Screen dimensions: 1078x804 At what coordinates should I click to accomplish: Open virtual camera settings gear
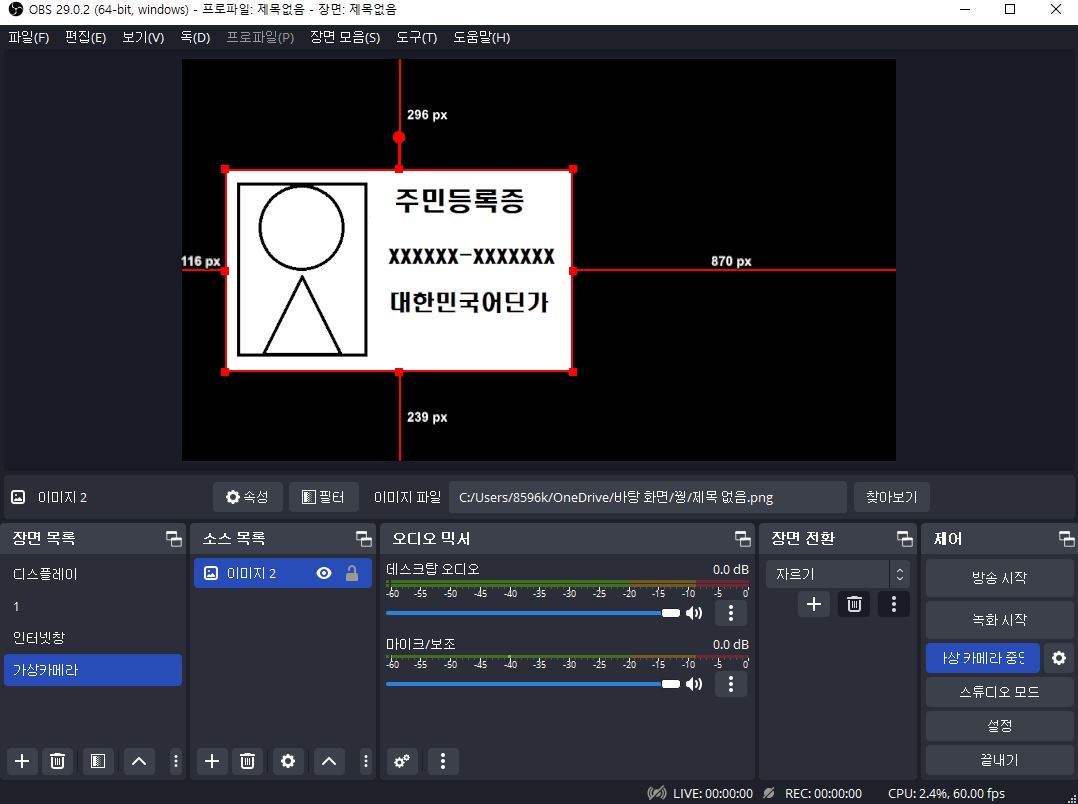coord(1059,658)
